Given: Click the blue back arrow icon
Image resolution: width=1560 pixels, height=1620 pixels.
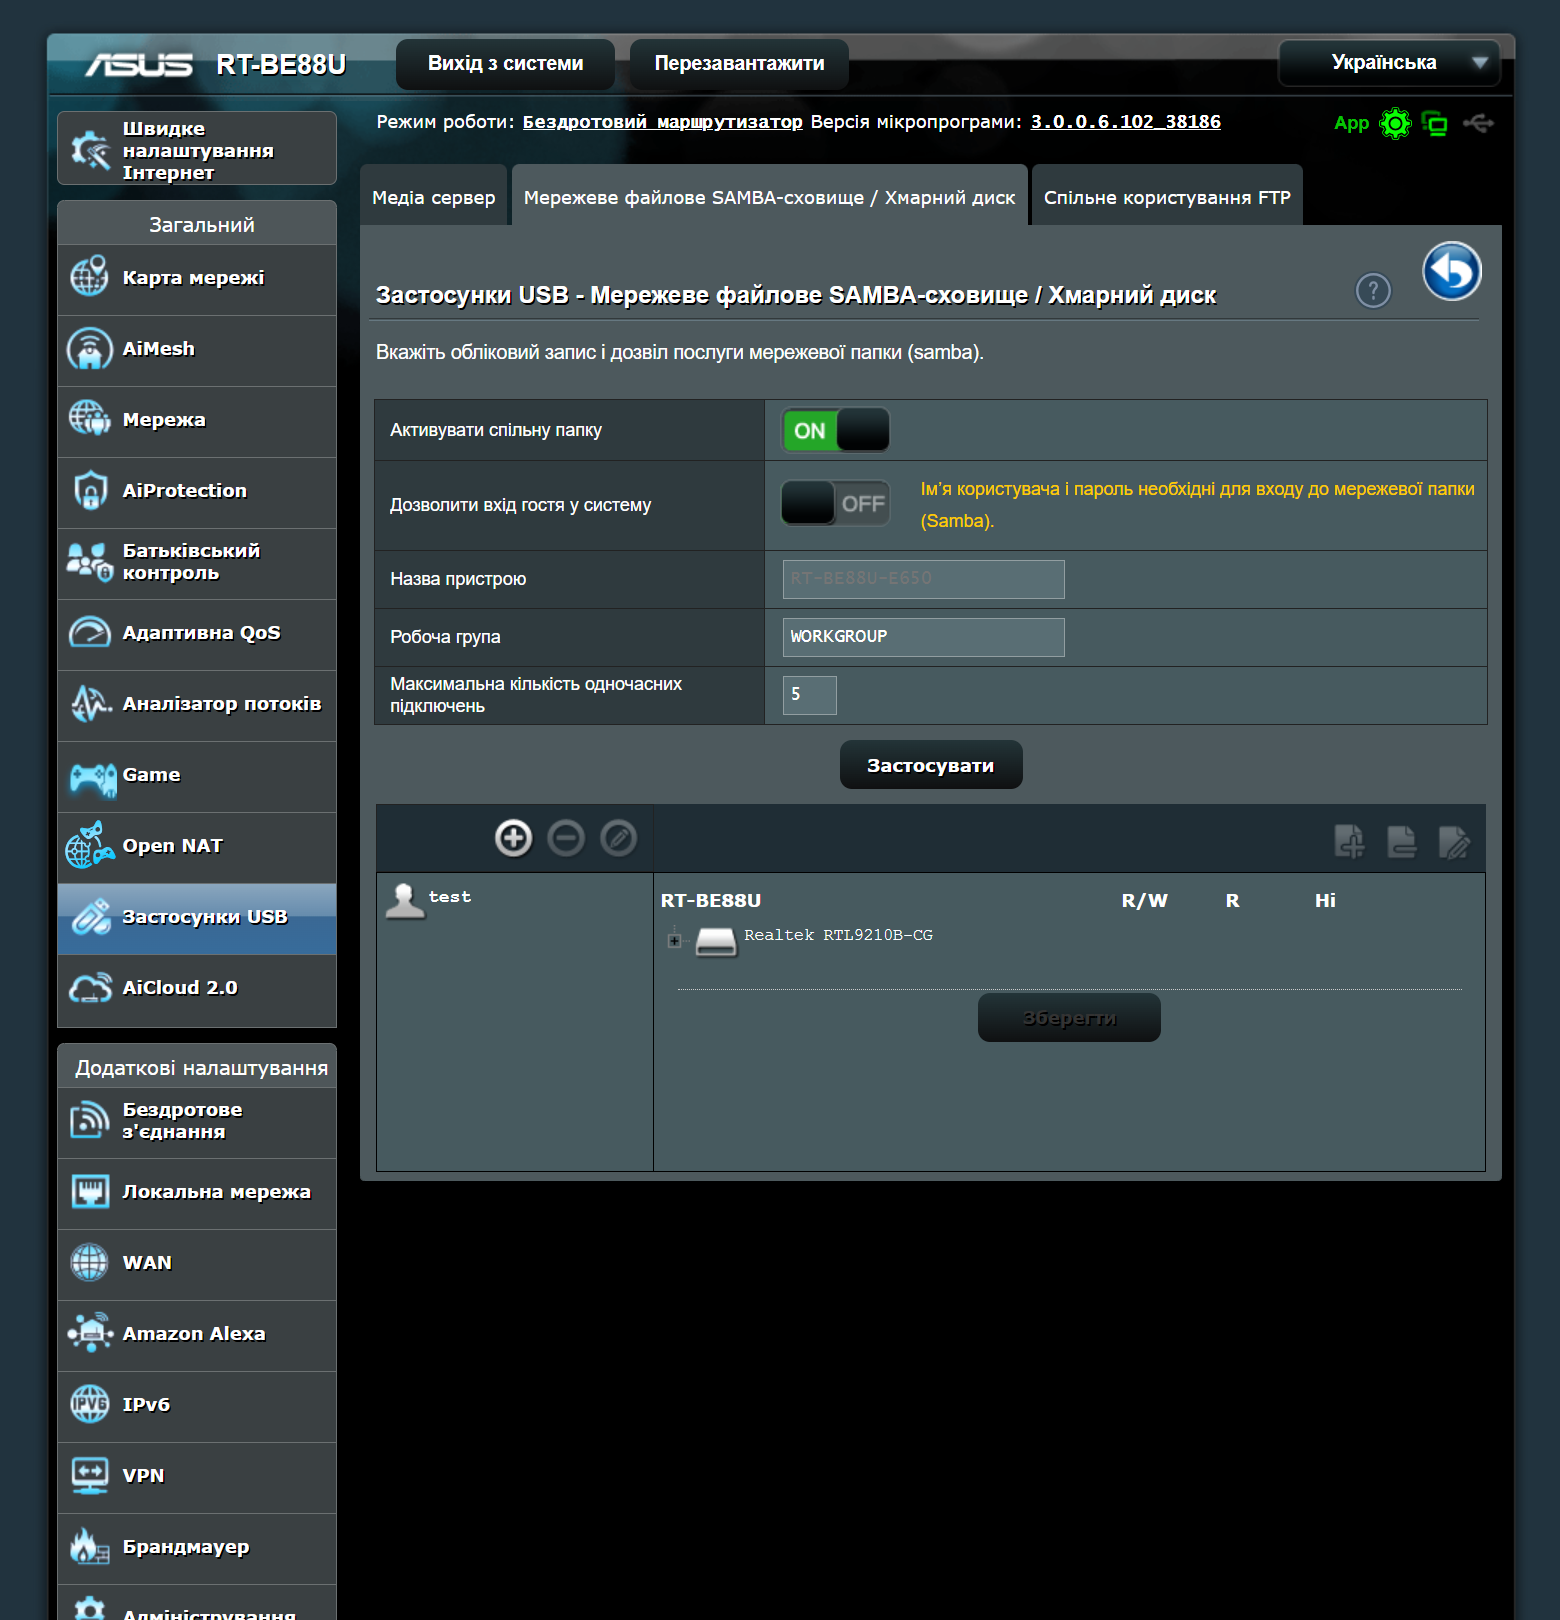Looking at the screenshot, I should 1452,271.
